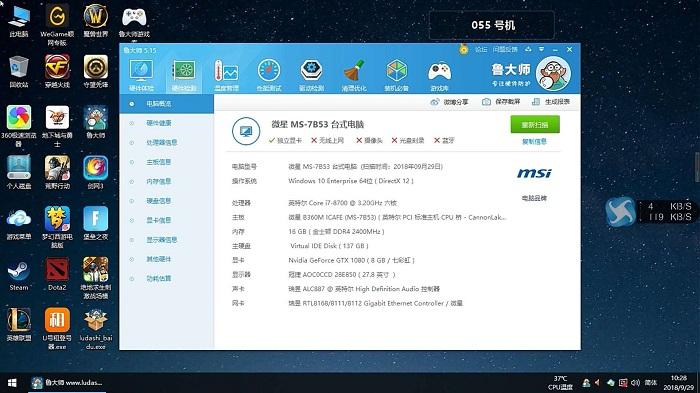Click the '16 GB DDR4 2400MHz' memory value
700x393 pixels.
click(x=336, y=231)
